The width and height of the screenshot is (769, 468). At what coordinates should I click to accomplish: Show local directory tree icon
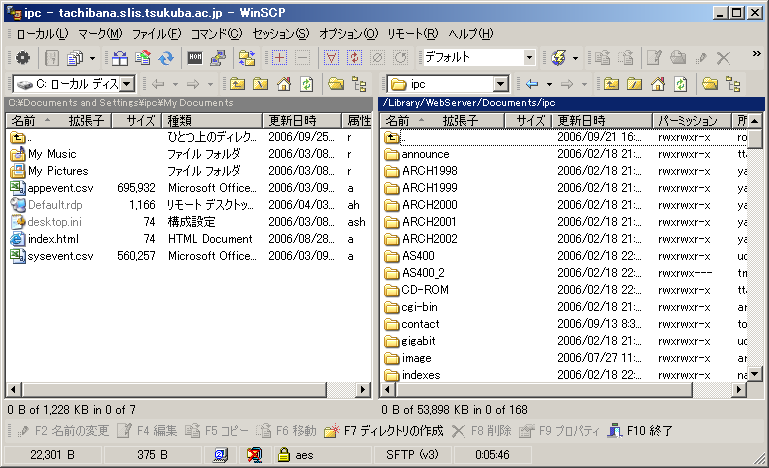pos(359,84)
